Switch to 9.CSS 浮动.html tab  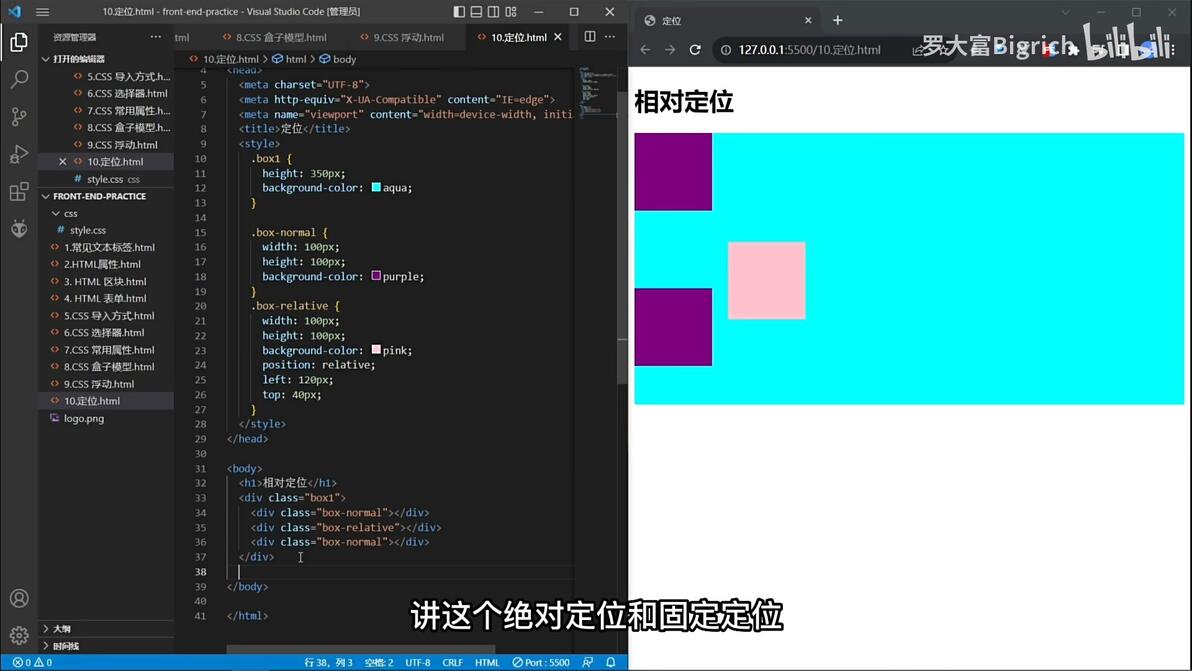[x=402, y=37]
